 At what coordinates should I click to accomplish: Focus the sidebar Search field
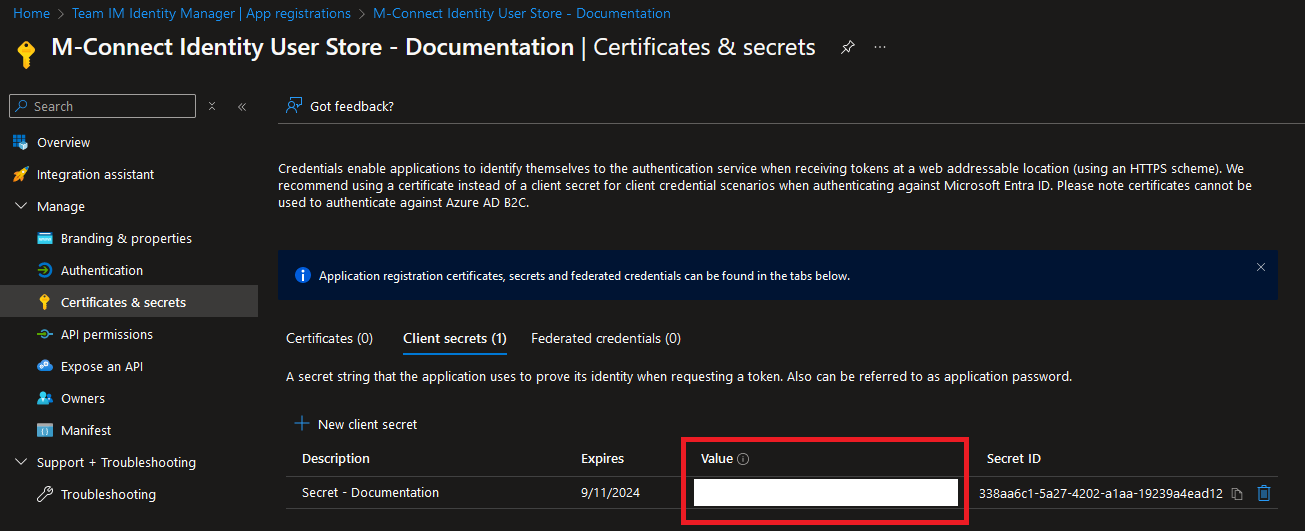coord(102,106)
